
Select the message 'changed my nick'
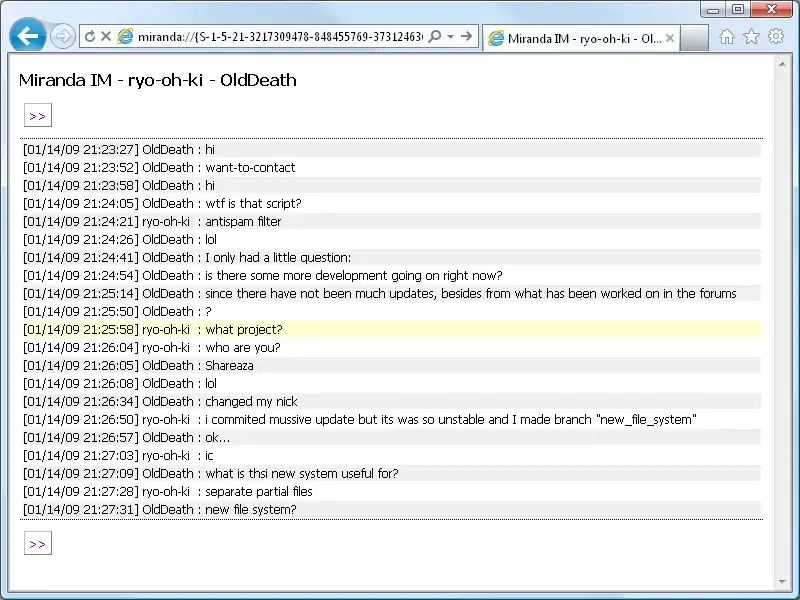coord(251,402)
